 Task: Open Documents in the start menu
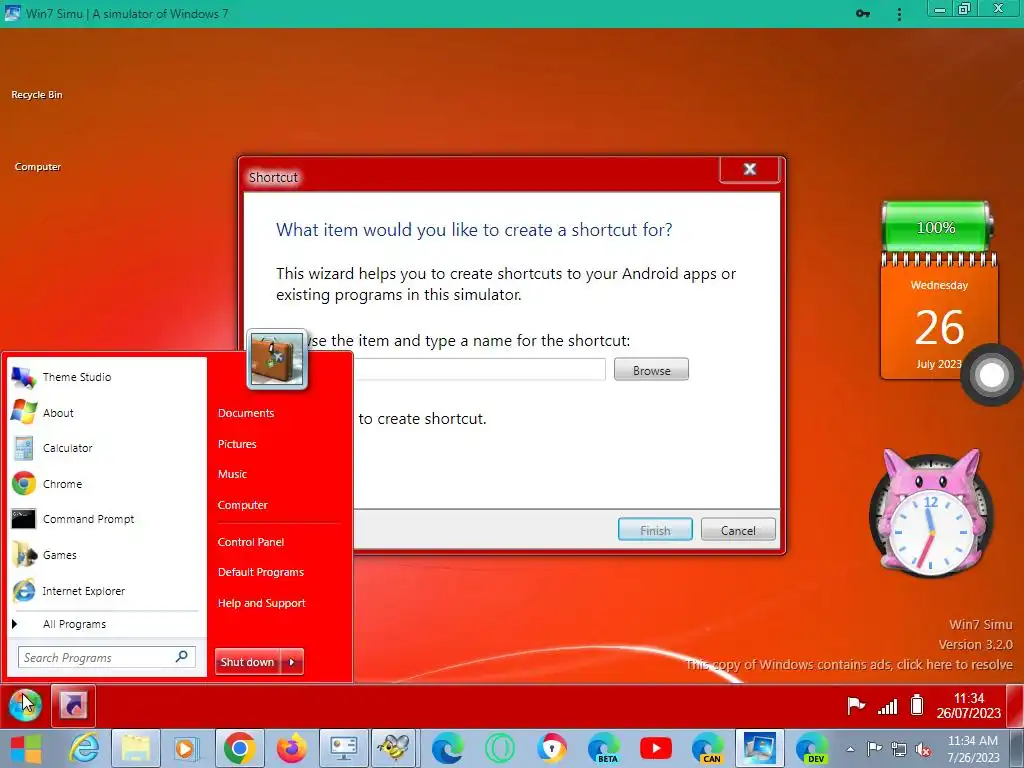point(246,413)
